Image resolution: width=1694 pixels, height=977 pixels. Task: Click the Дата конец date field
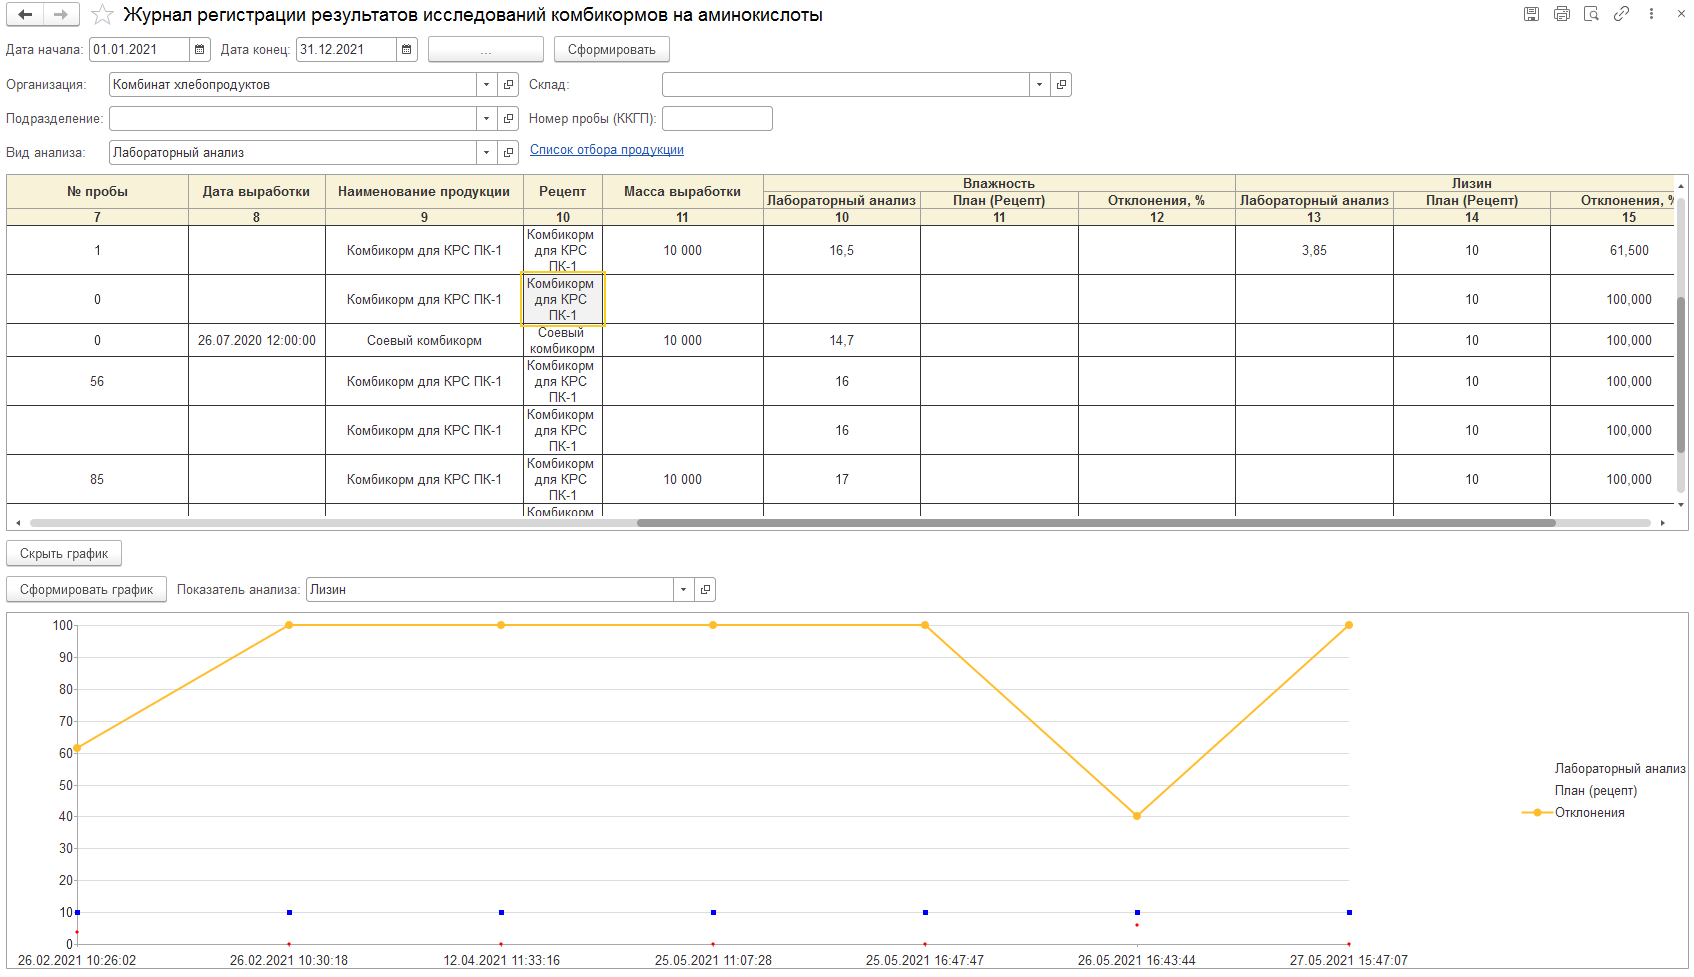point(346,50)
